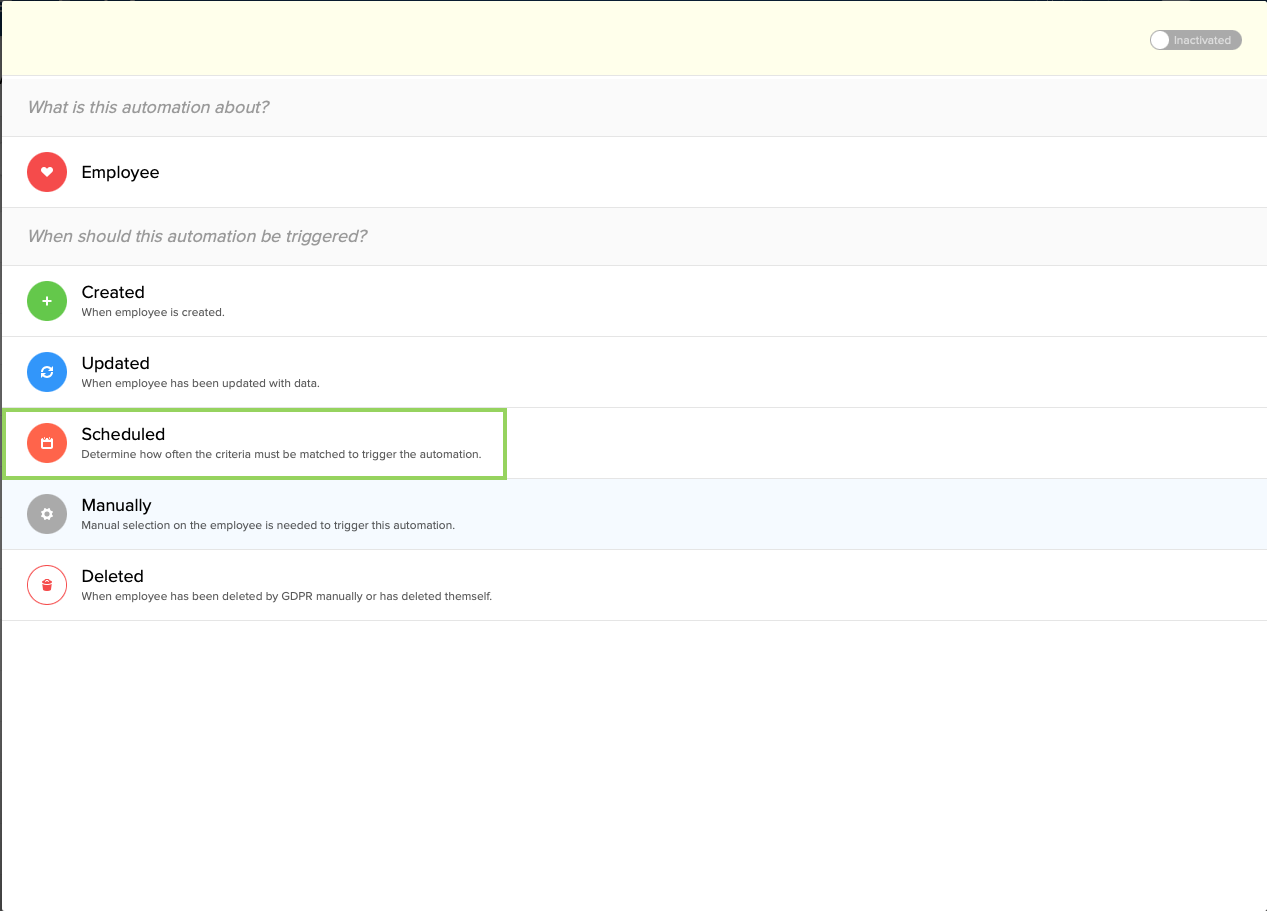Pick the Manually trigger title
The image size is (1267, 911).
[x=116, y=505]
